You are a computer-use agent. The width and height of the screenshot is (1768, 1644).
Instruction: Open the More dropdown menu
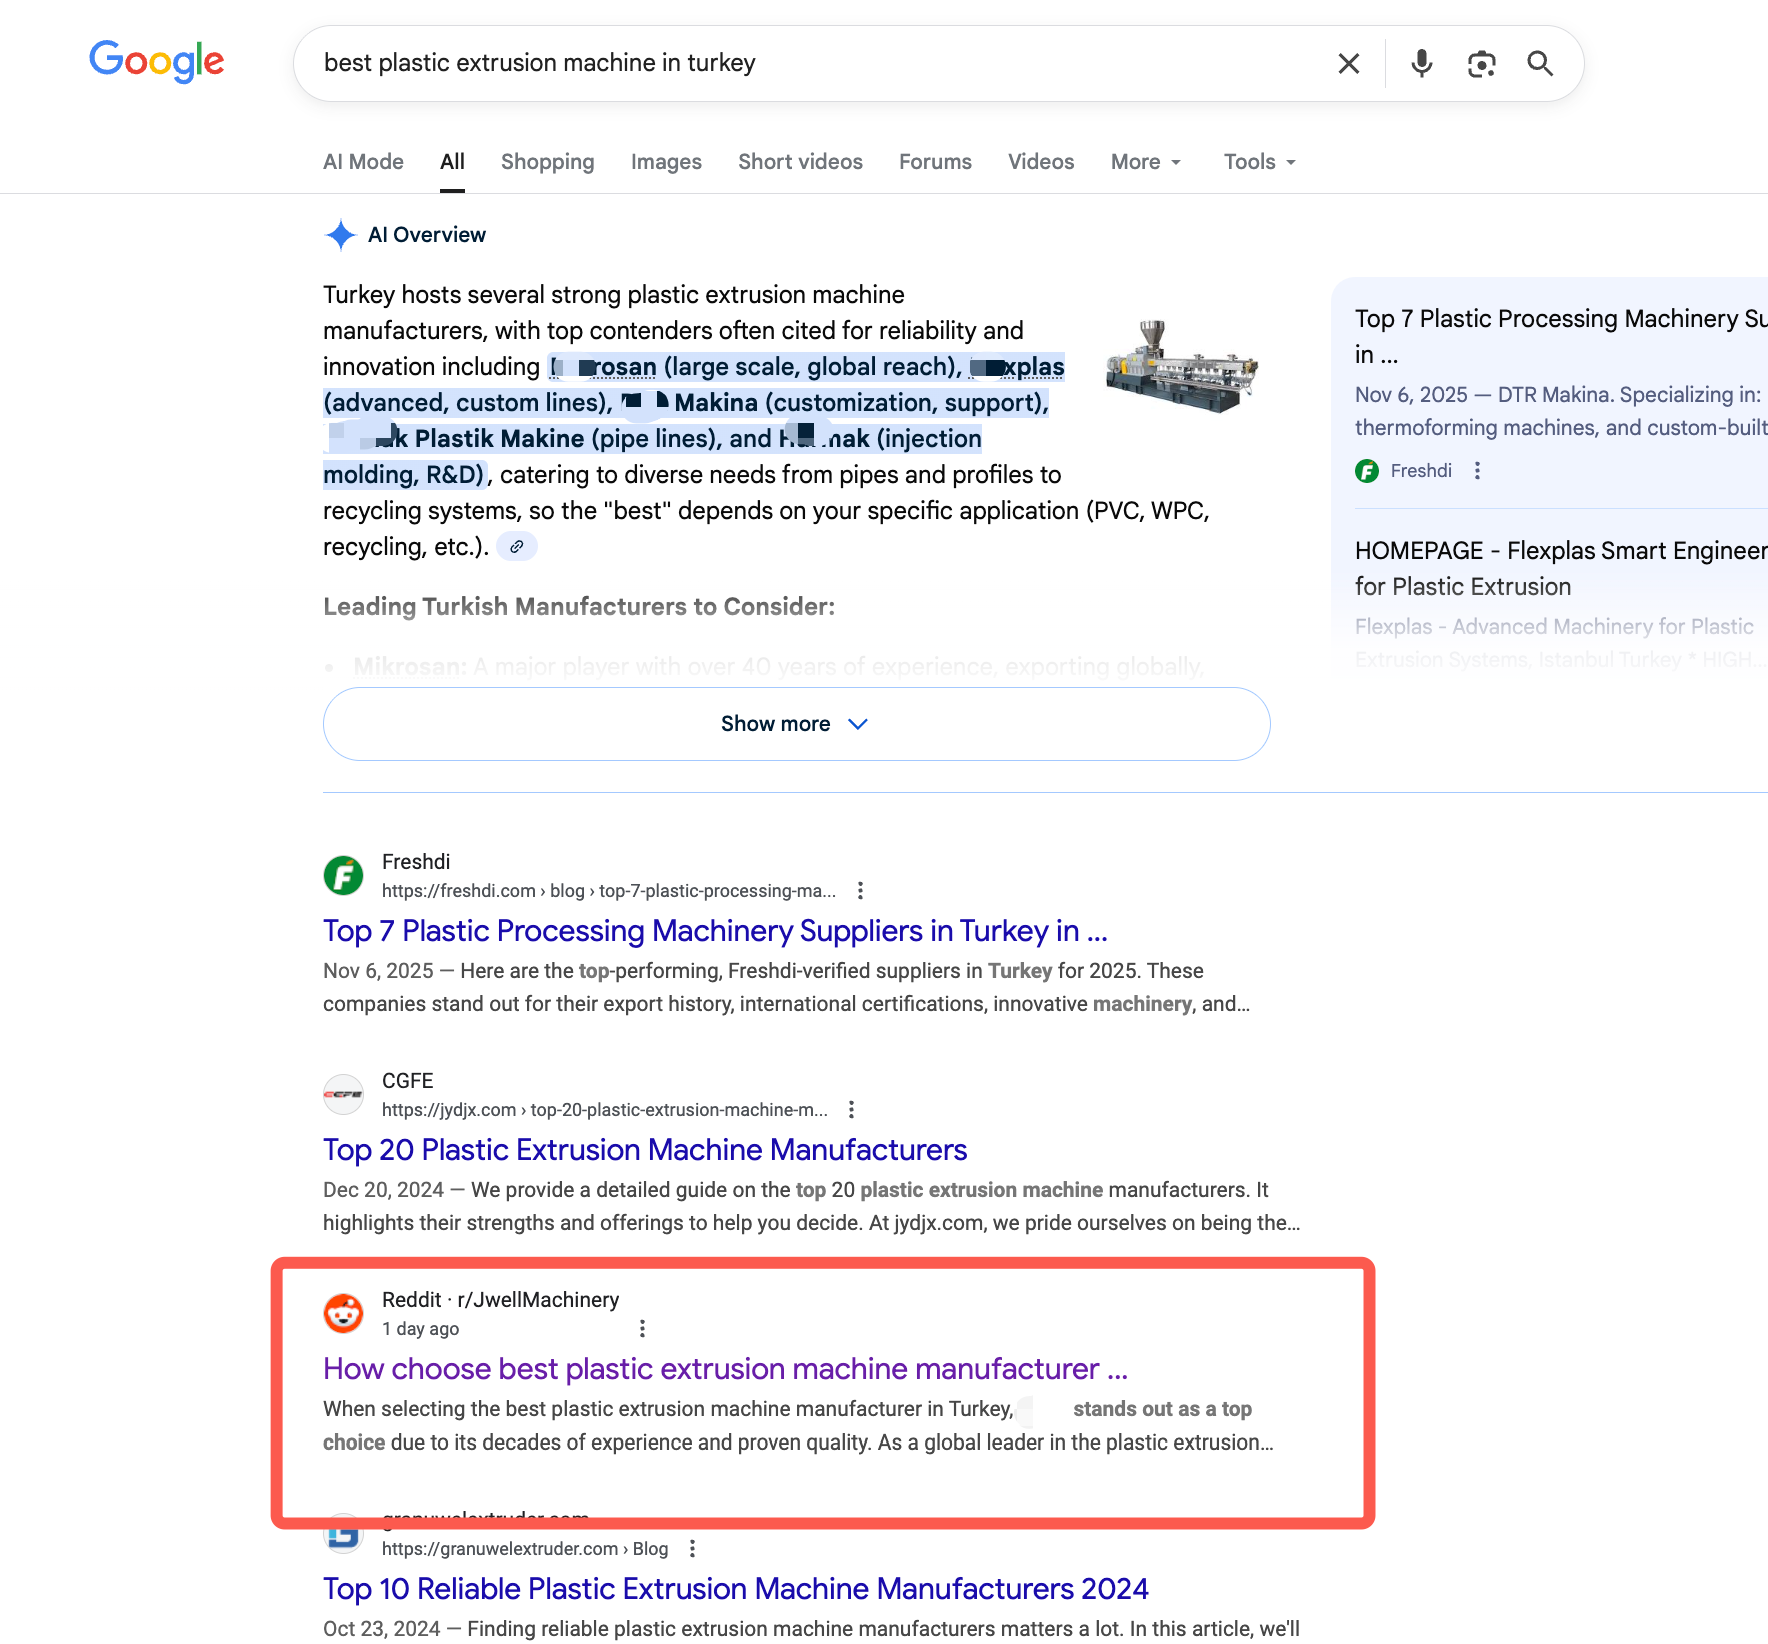tap(1146, 162)
